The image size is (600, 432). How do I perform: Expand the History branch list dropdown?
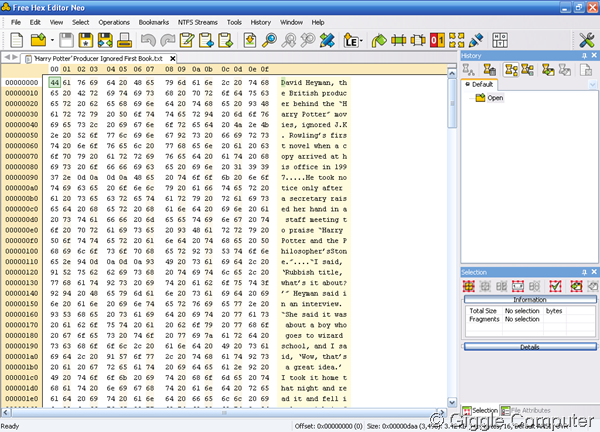(x=592, y=85)
